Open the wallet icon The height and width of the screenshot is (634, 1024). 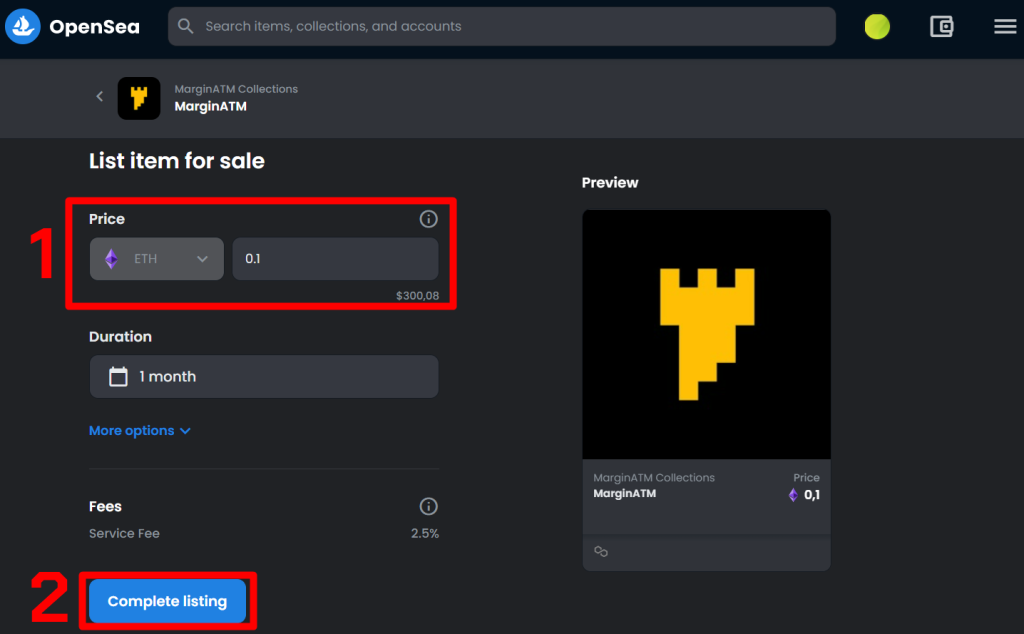tap(941, 27)
